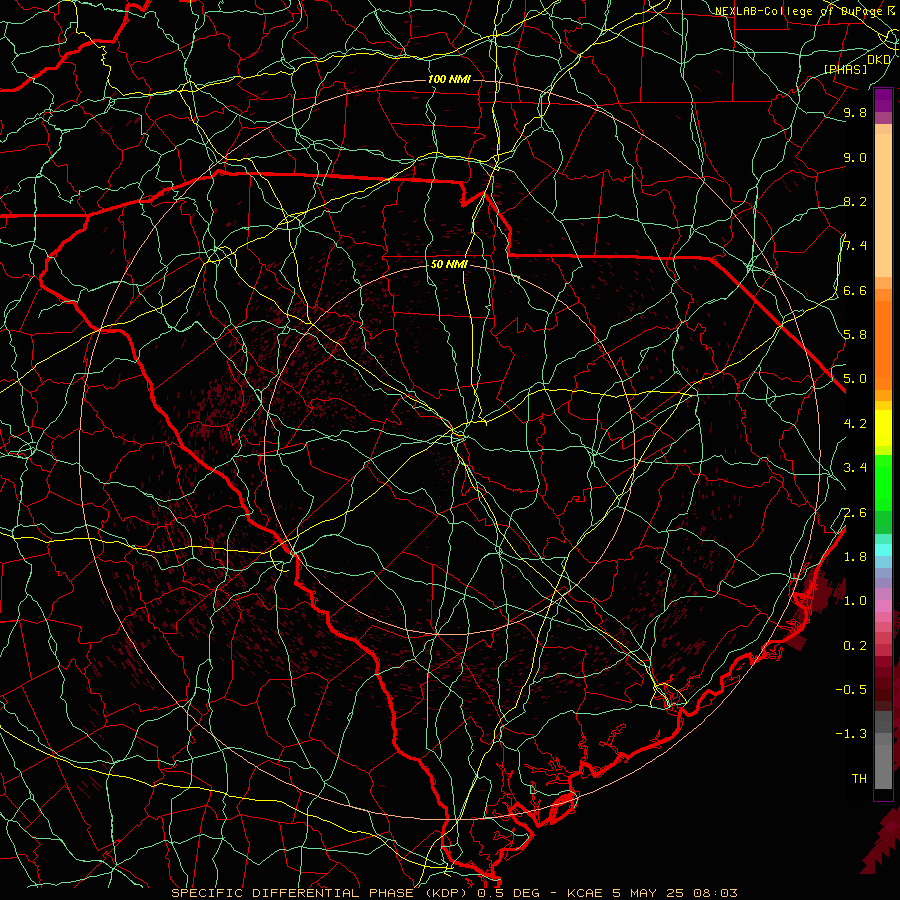Viewport: 900px width, 900px height.
Task: Click the 08:03 timestamp text
Action: click(715, 893)
